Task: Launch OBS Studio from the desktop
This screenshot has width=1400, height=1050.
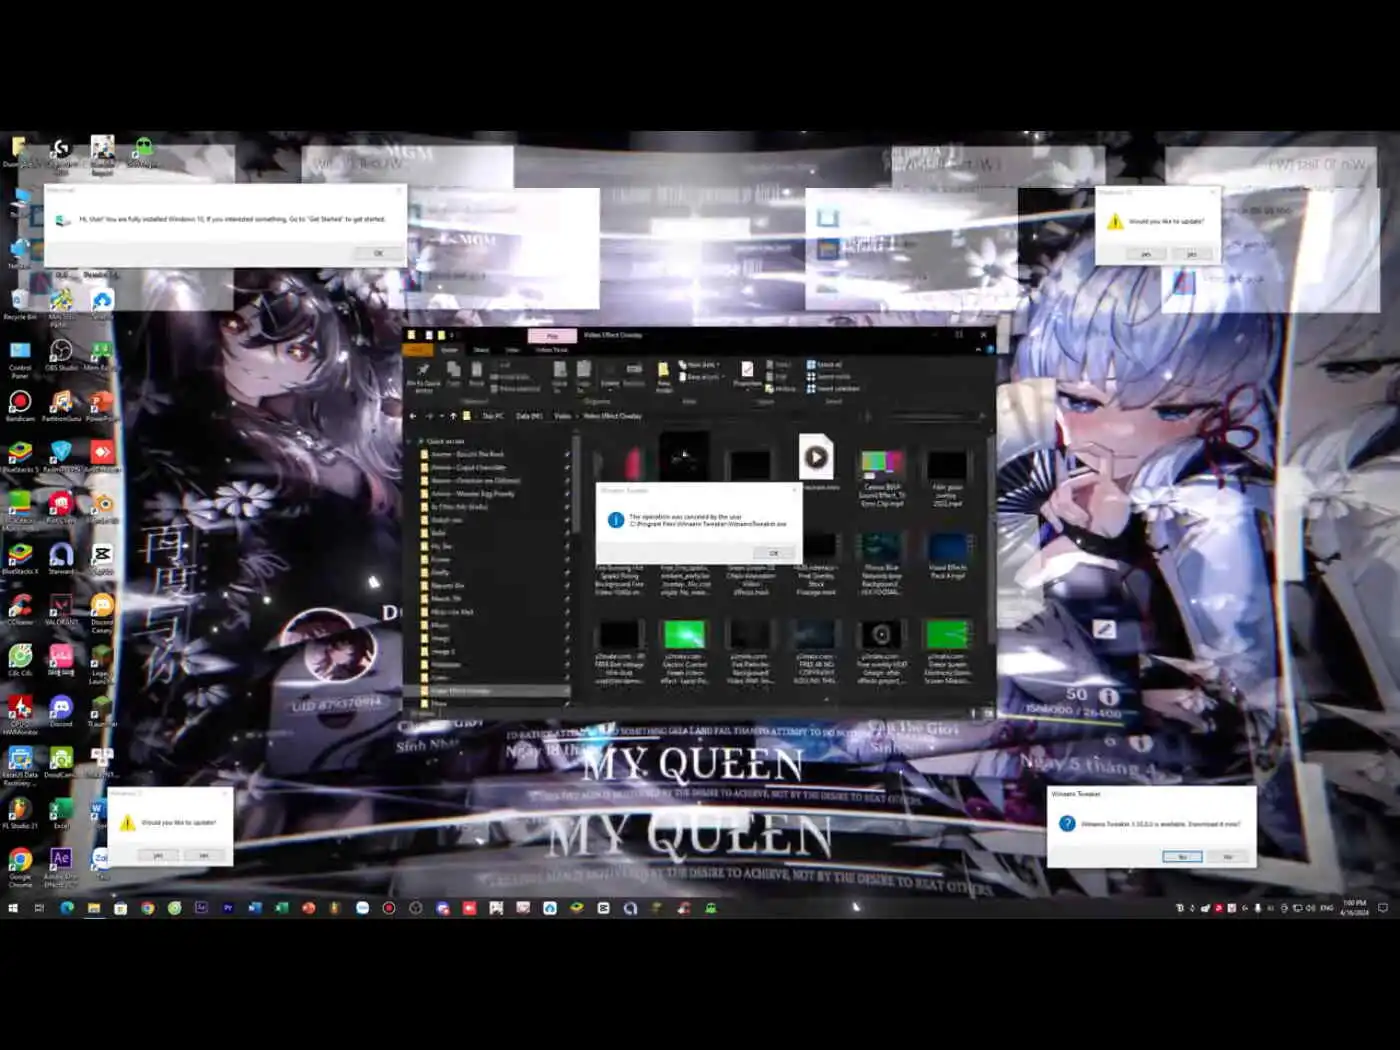Action: (x=61, y=355)
